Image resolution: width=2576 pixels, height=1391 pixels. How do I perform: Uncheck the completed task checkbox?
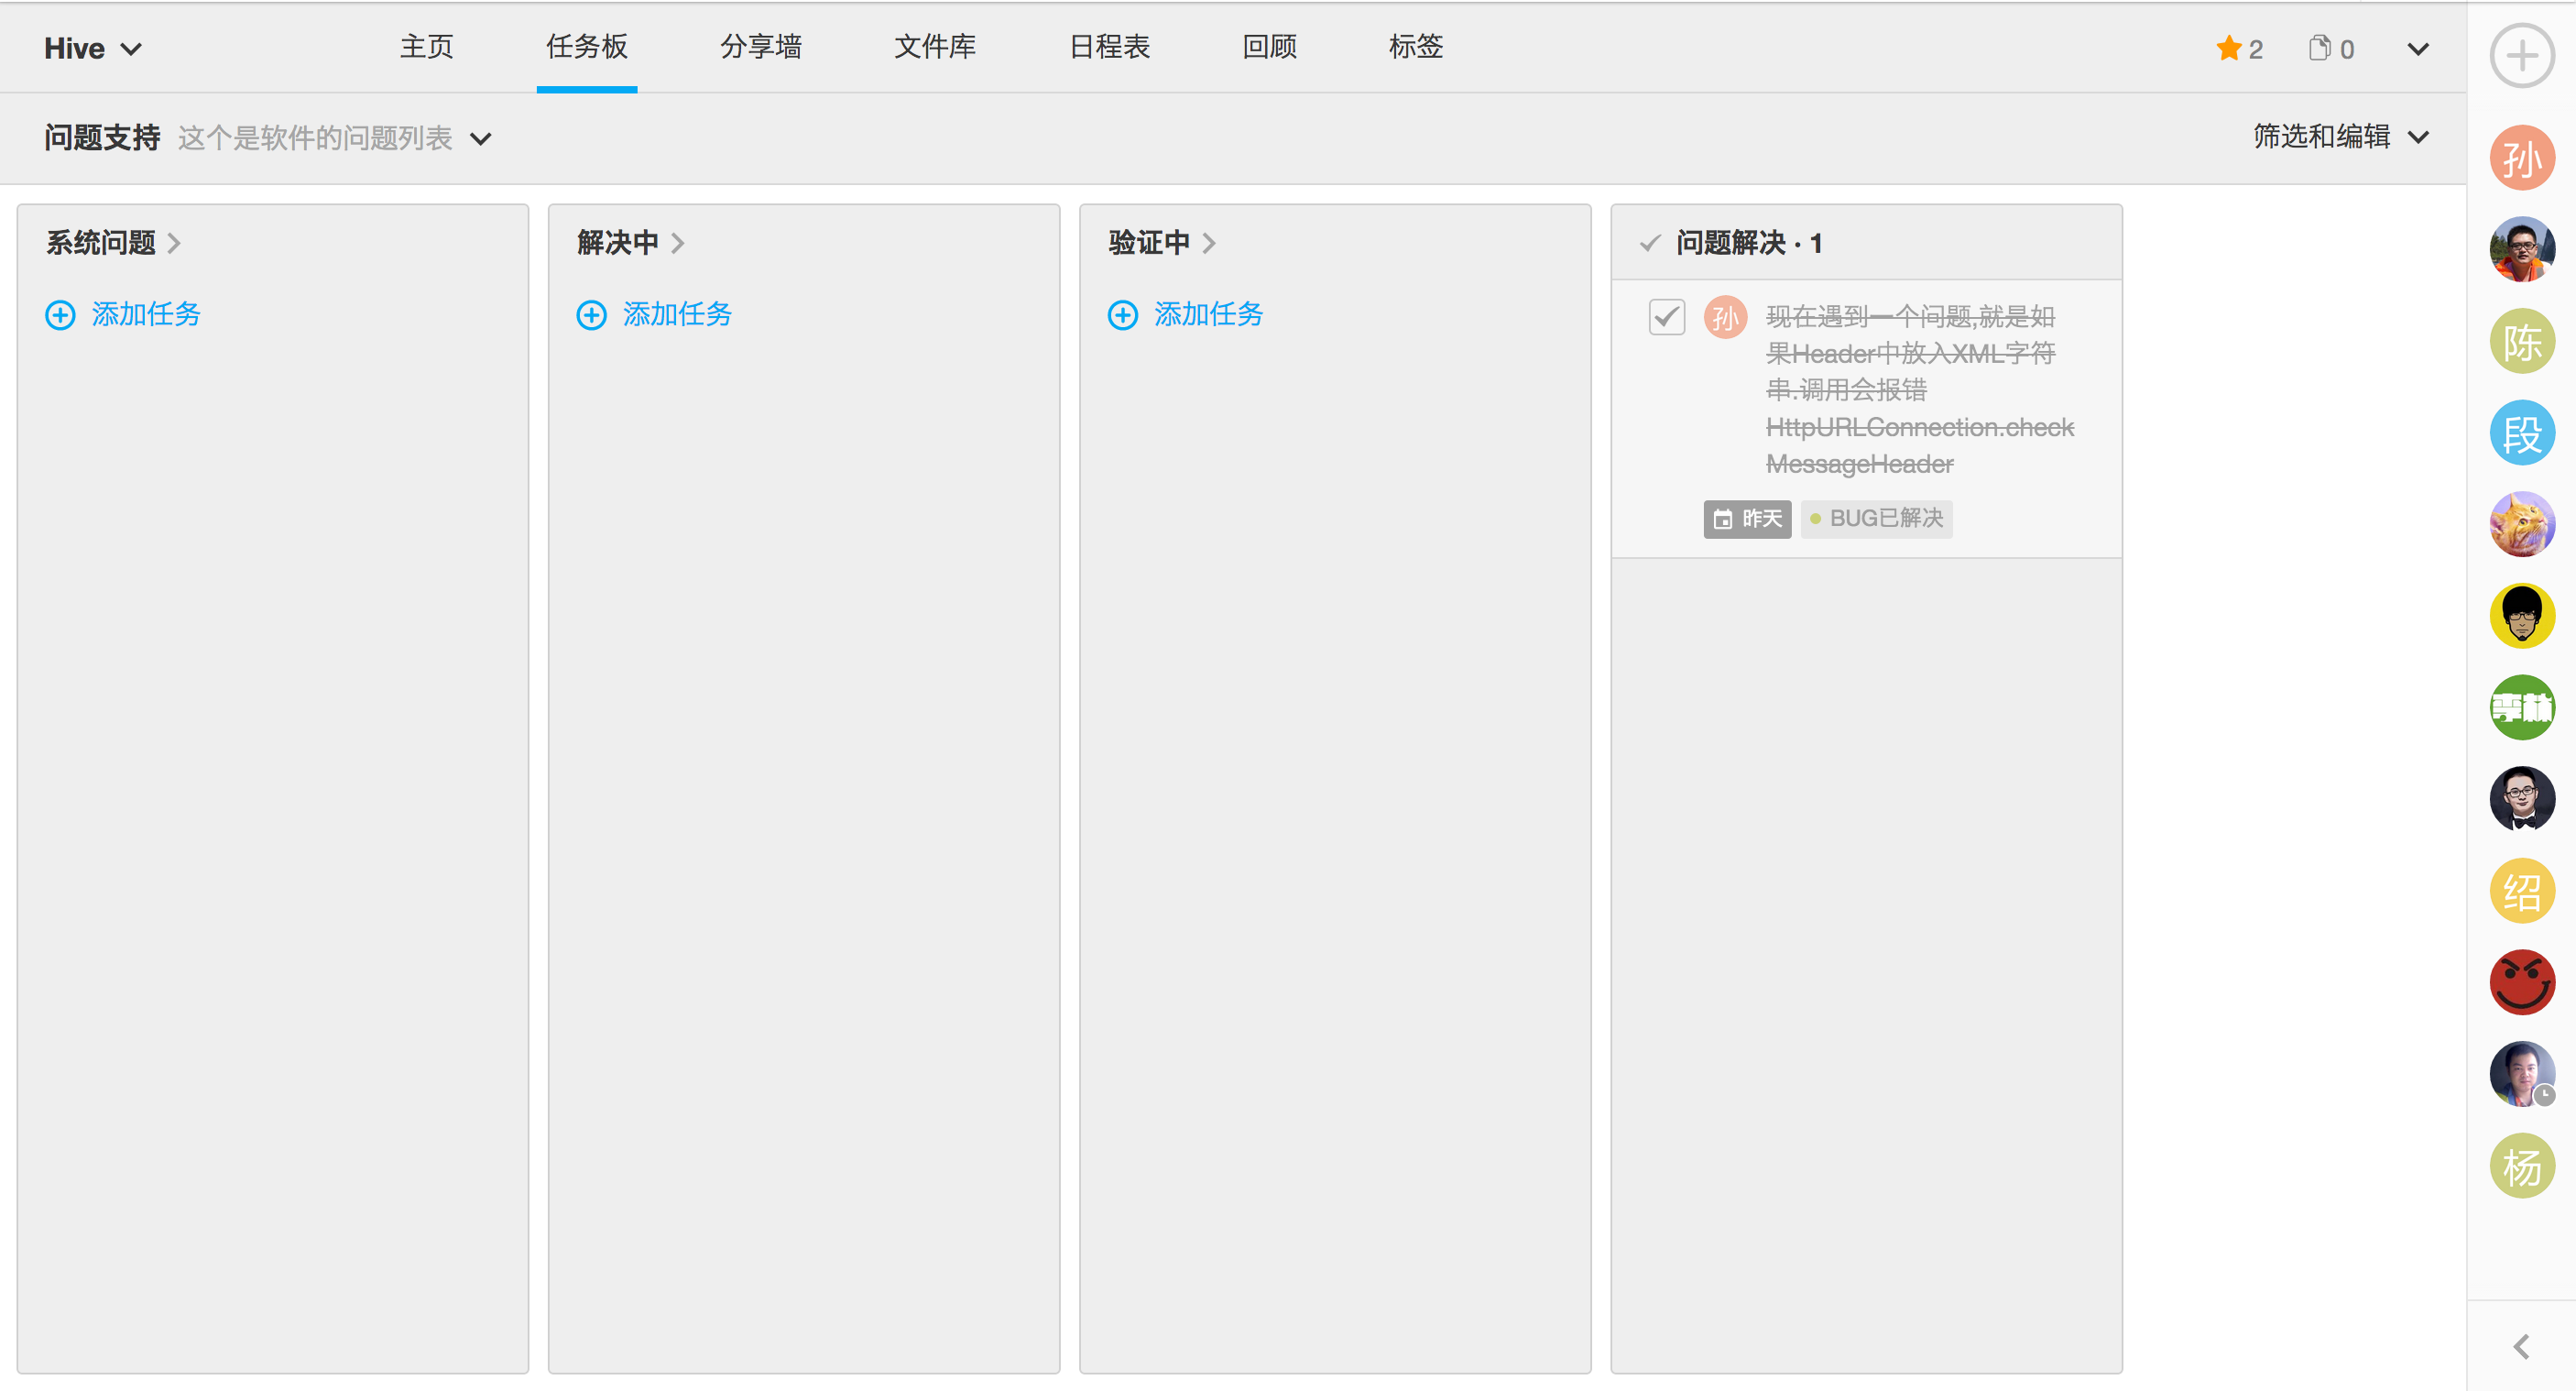(x=1666, y=317)
